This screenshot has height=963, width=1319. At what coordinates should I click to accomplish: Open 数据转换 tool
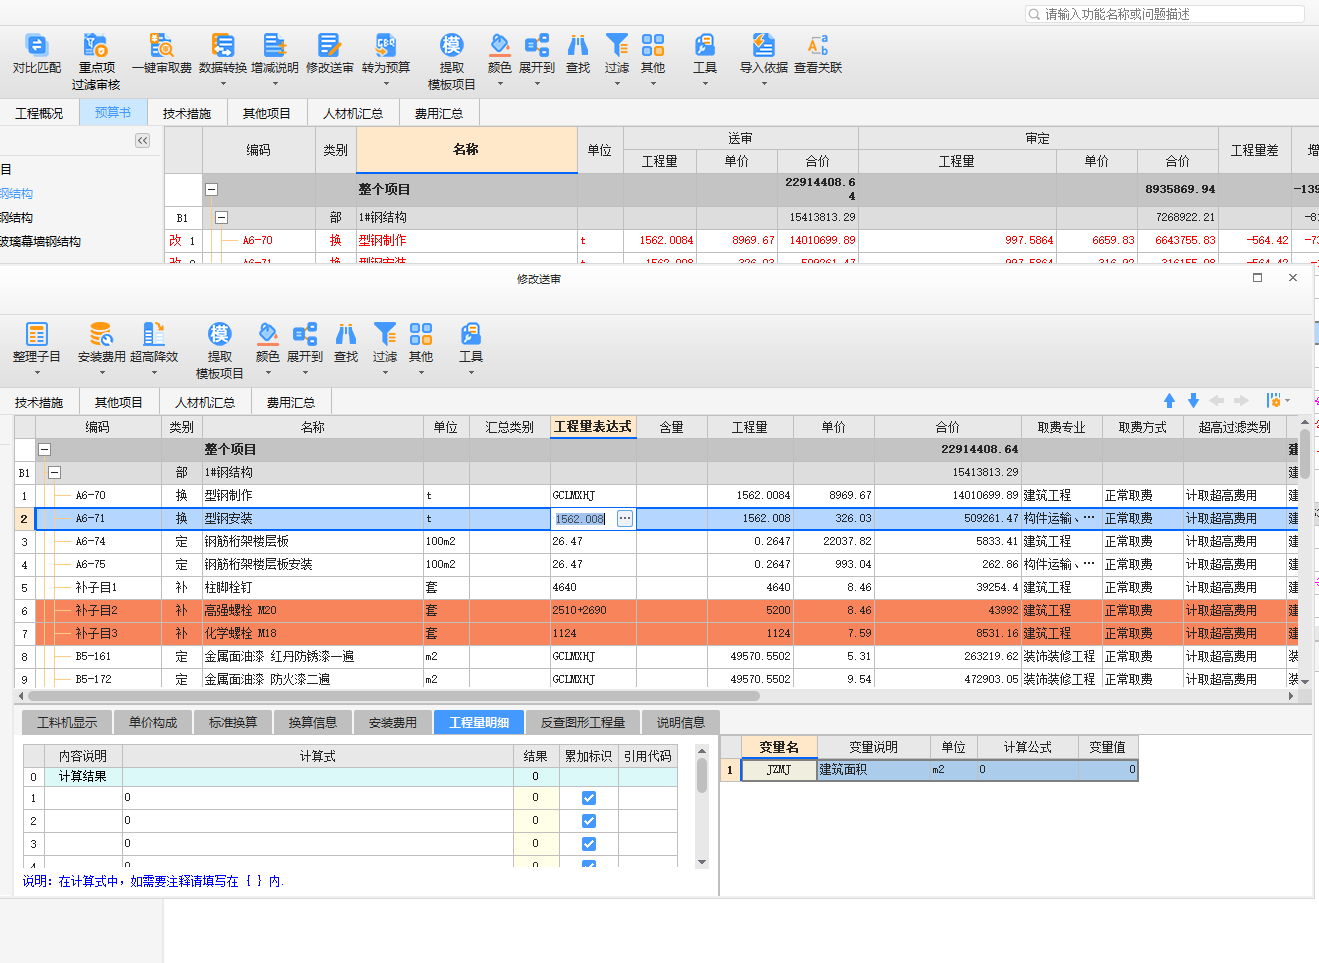[223, 45]
